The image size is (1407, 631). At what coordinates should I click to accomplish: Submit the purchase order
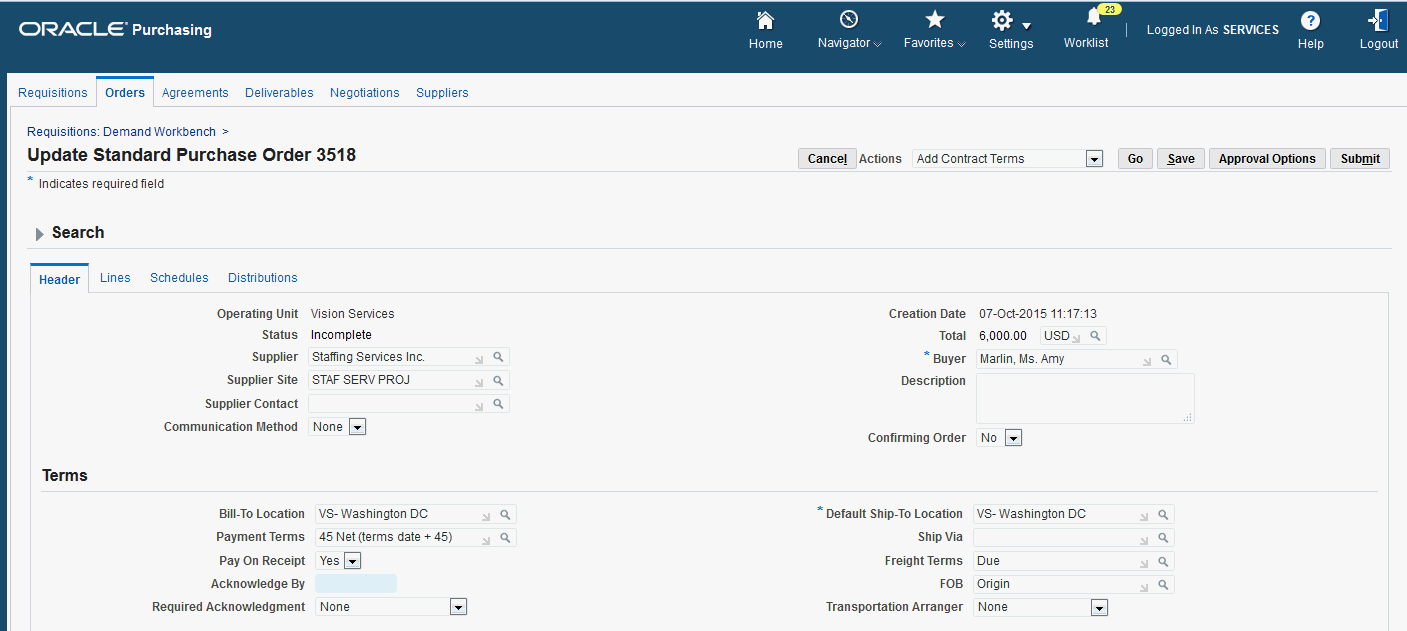point(1360,159)
